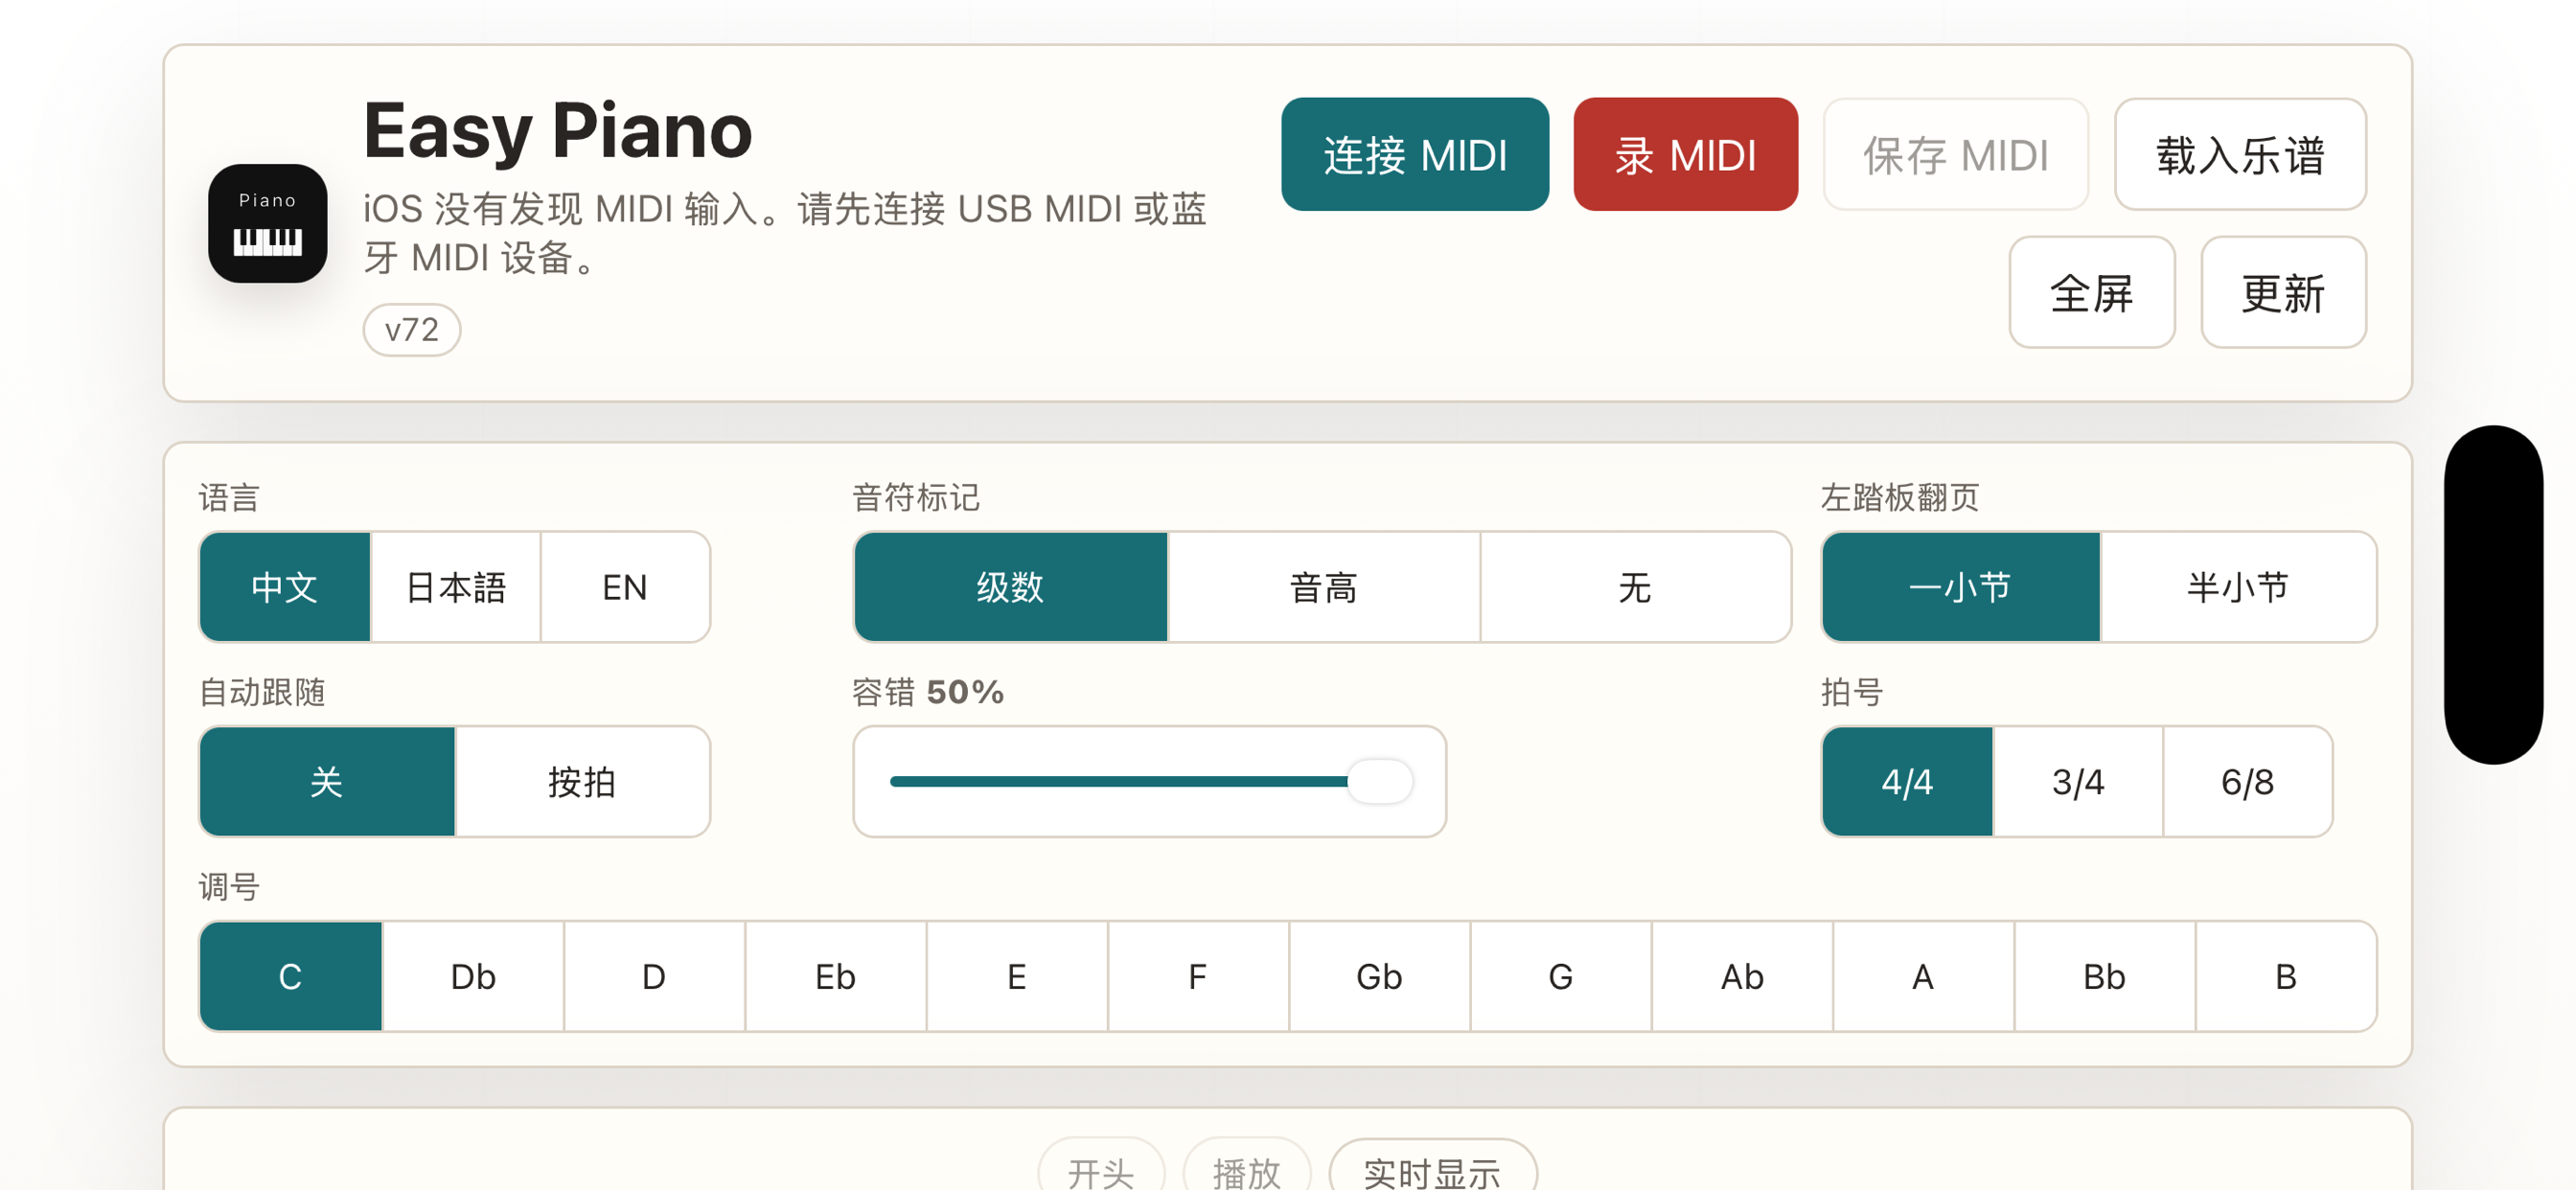The height and width of the screenshot is (1190, 2576).
Task: Select key signature Ab
Action: click(1742, 976)
